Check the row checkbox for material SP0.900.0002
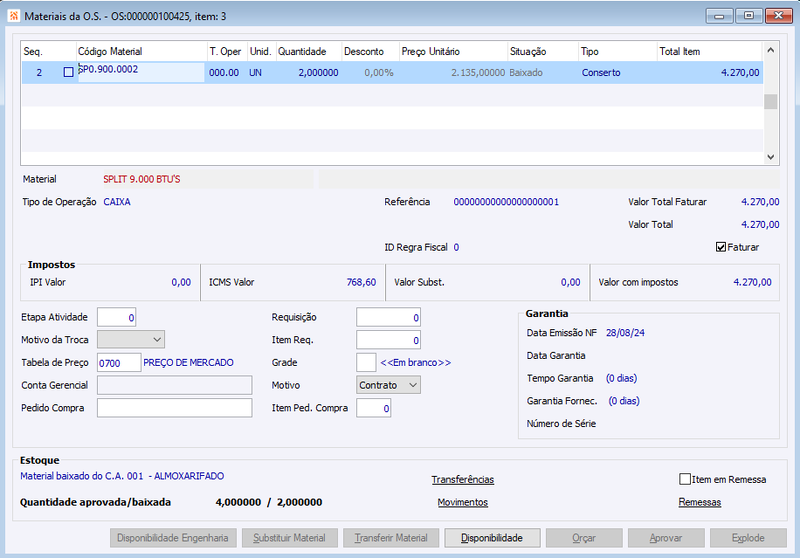Image resolution: width=800 pixels, height=558 pixels. [x=68, y=72]
